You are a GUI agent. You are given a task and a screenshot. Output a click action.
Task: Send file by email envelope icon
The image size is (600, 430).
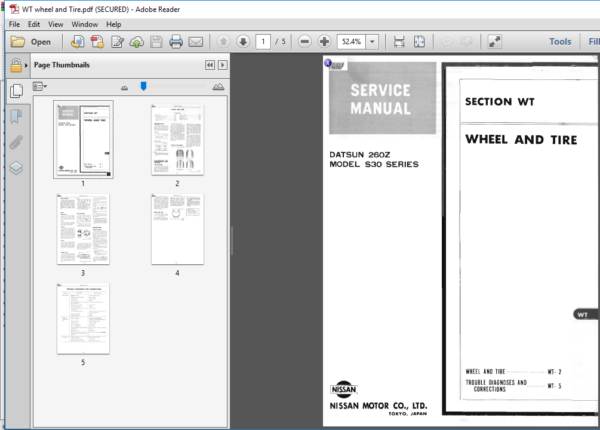pyautogui.click(x=196, y=42)
